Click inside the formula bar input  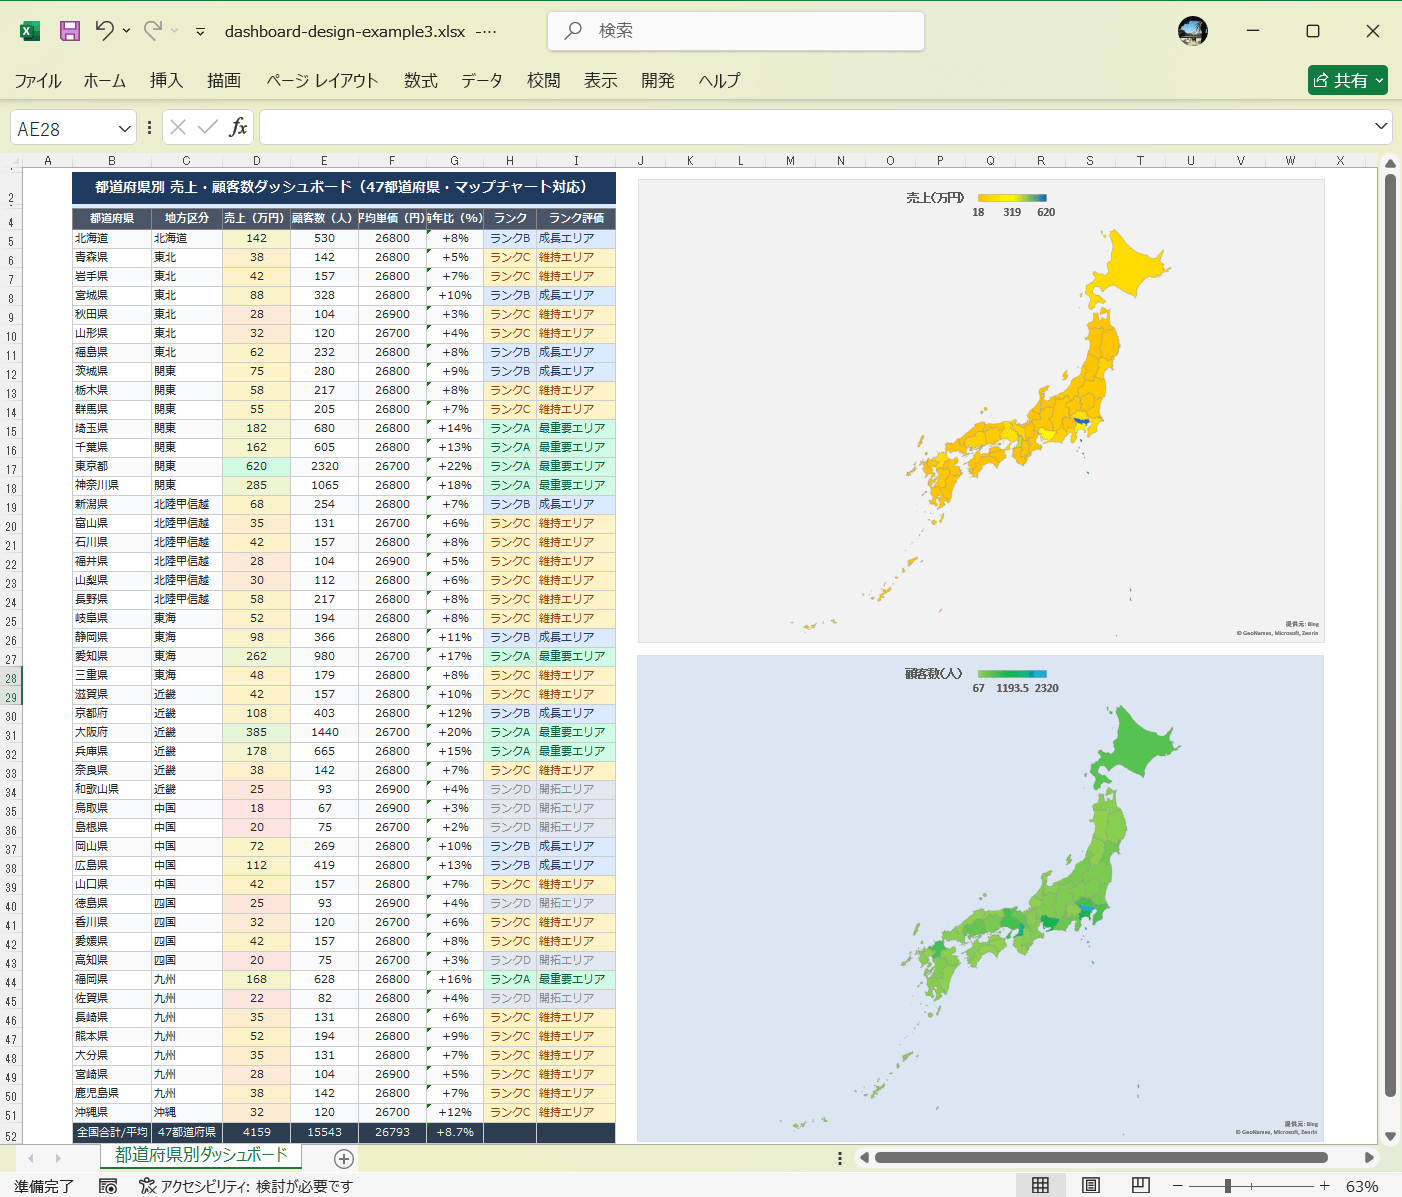(x=815, y=127)
